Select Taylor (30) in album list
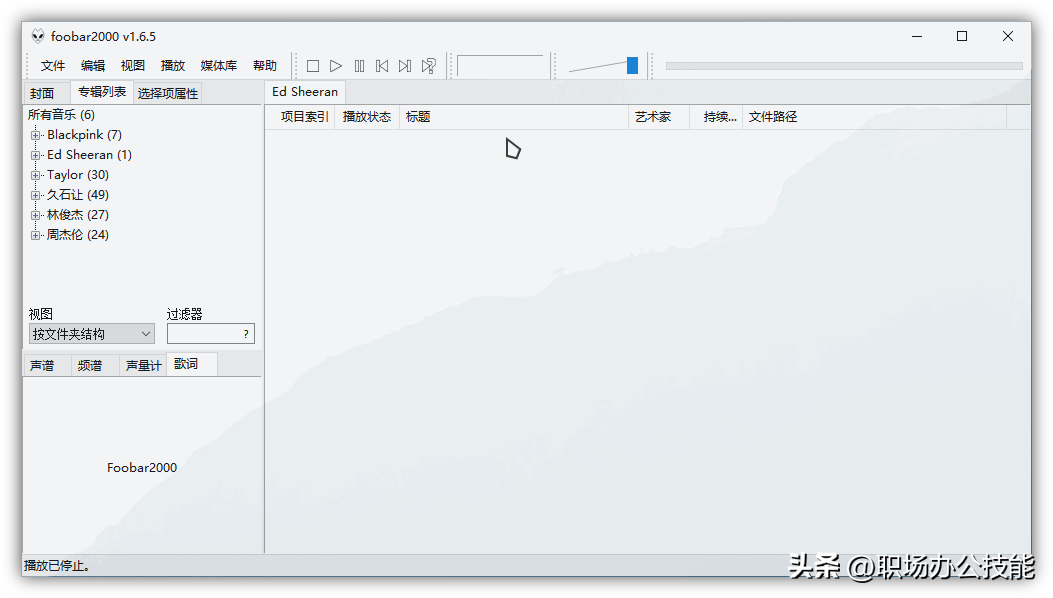The width and height of the screenshot is (1053, 598). click(x=78, y=175)
